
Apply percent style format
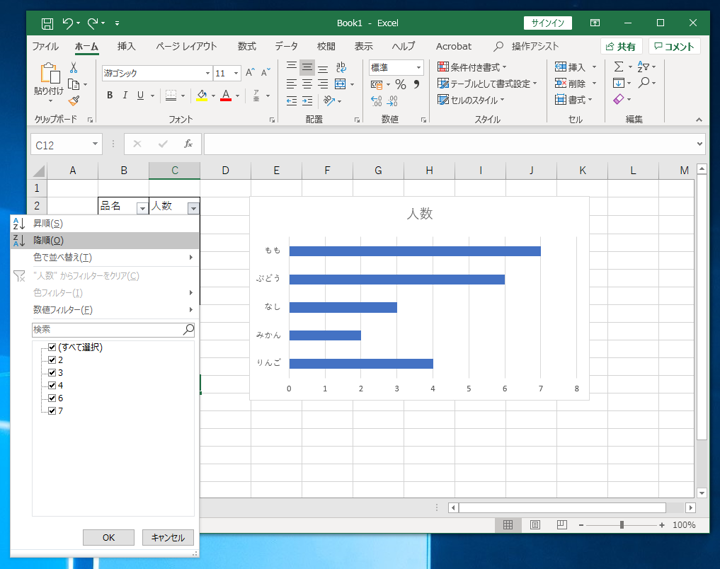[x=400, y=84]
